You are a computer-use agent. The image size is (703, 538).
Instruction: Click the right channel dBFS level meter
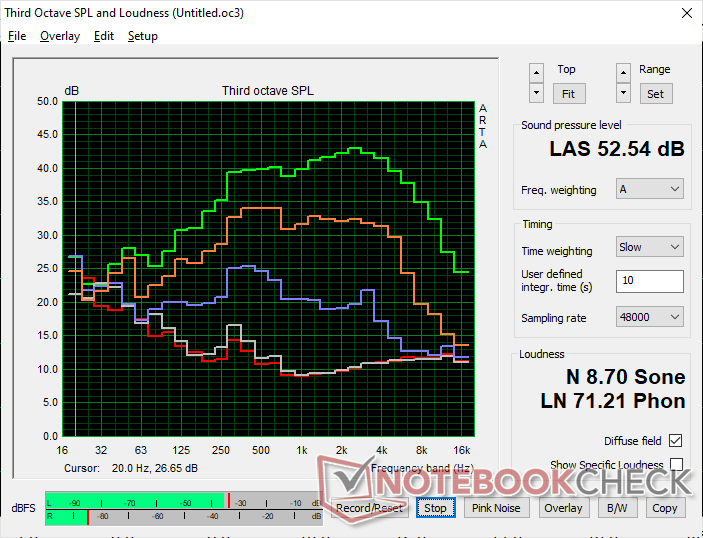pos(183,517)
